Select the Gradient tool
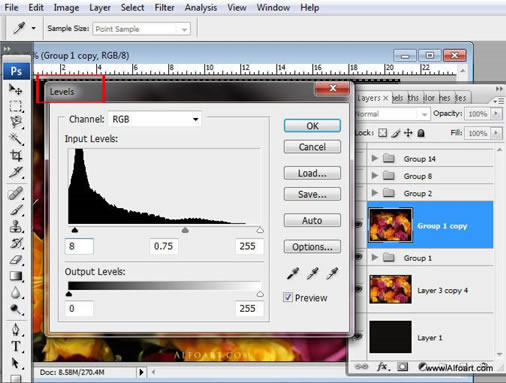The width and height of the screenshot is (506, 383). [15, 276]
